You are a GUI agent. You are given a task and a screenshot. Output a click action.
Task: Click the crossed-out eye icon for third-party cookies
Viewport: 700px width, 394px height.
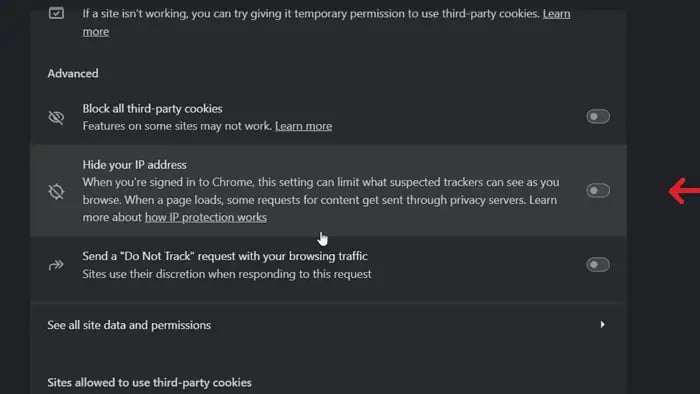pos(56,117)
